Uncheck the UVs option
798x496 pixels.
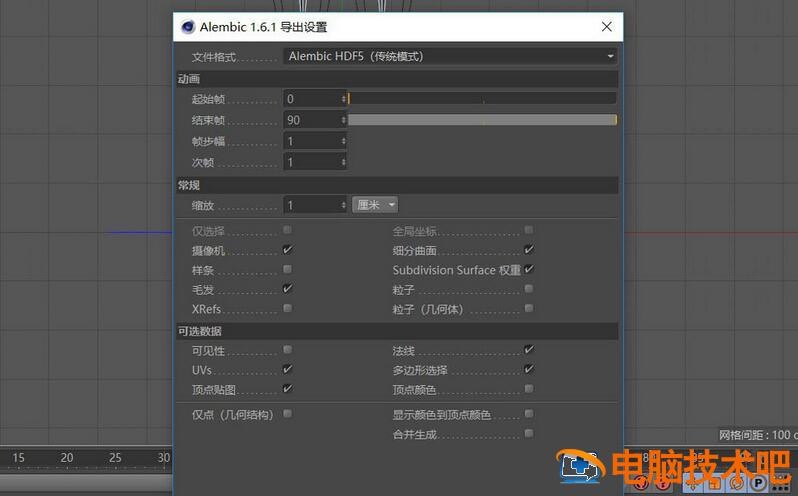tap(288, 369)
